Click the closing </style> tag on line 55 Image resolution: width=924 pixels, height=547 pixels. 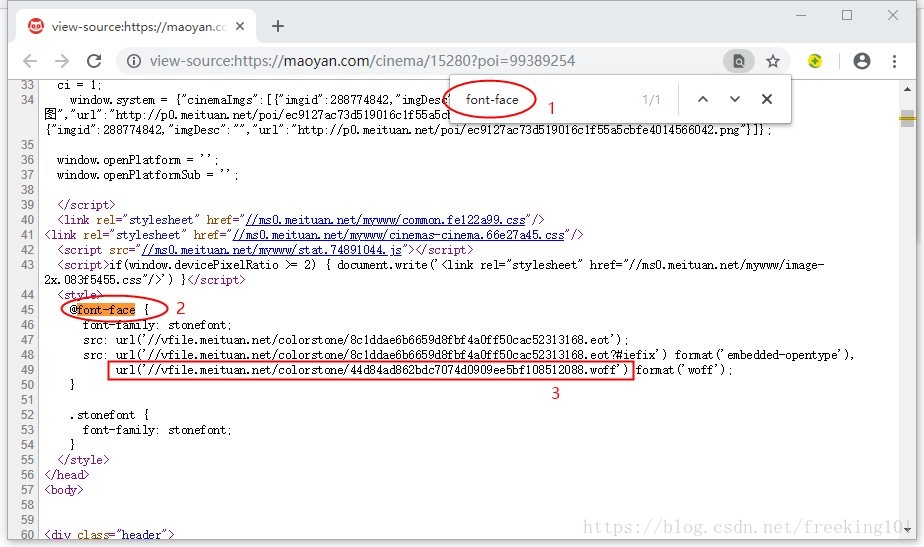(x=83, y=459)
